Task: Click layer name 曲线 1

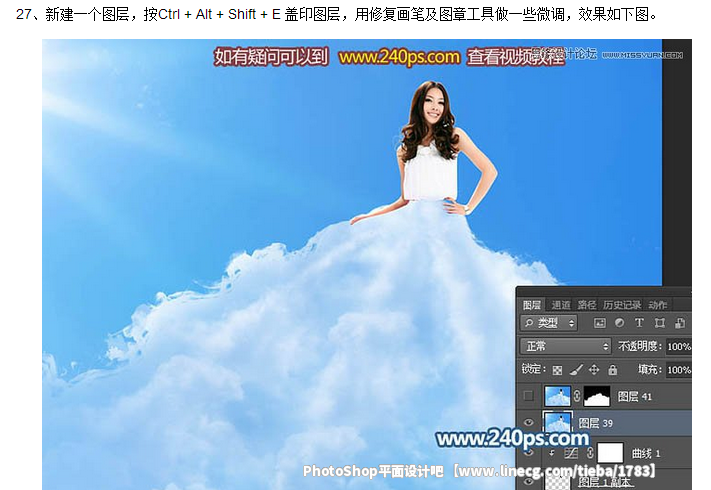Action: pos(646,453)
